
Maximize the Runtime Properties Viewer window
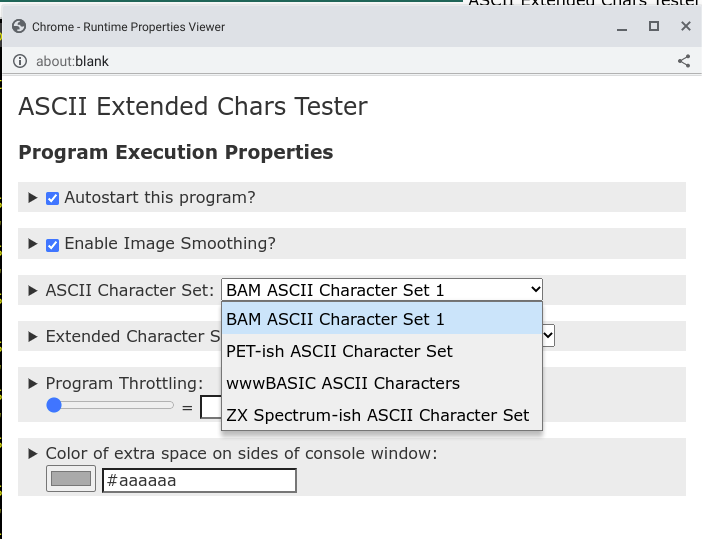[x=654, y=26]
